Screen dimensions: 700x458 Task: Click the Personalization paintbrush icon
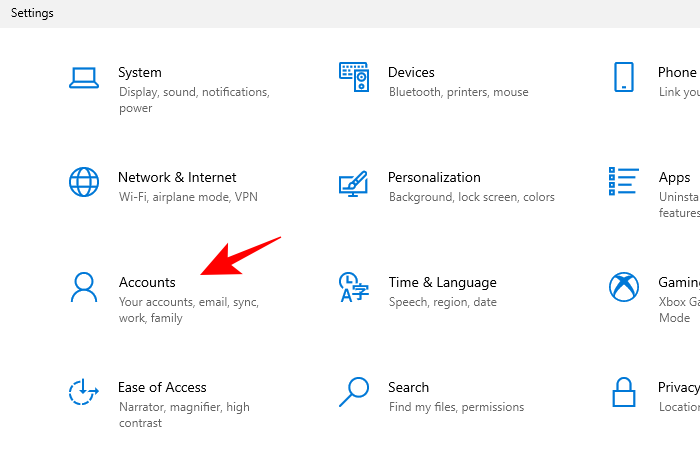[x=354, y=182]
